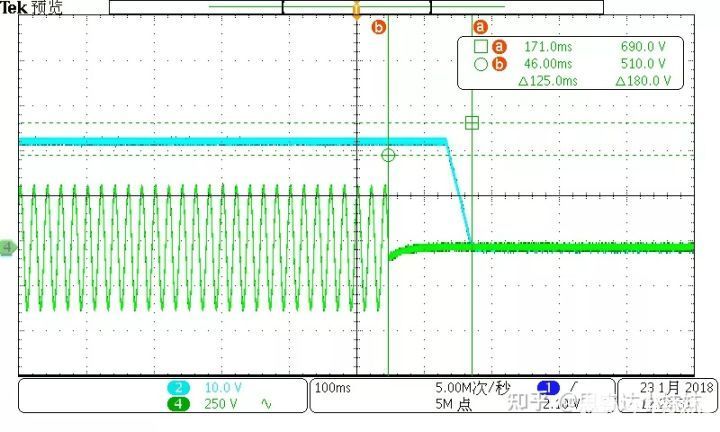This screenshot has height=432, width=720.
Task: Click the 46.00ms cursor b time value
Action: [548, 64]
